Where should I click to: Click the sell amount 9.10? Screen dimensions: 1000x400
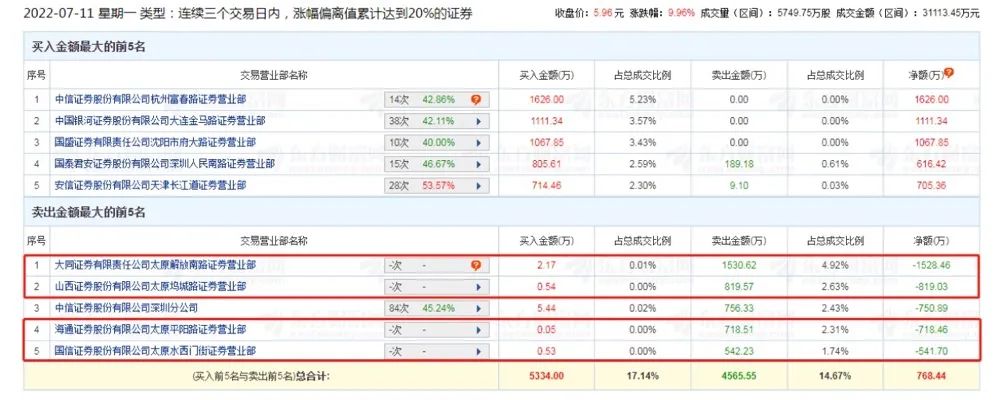739,186
